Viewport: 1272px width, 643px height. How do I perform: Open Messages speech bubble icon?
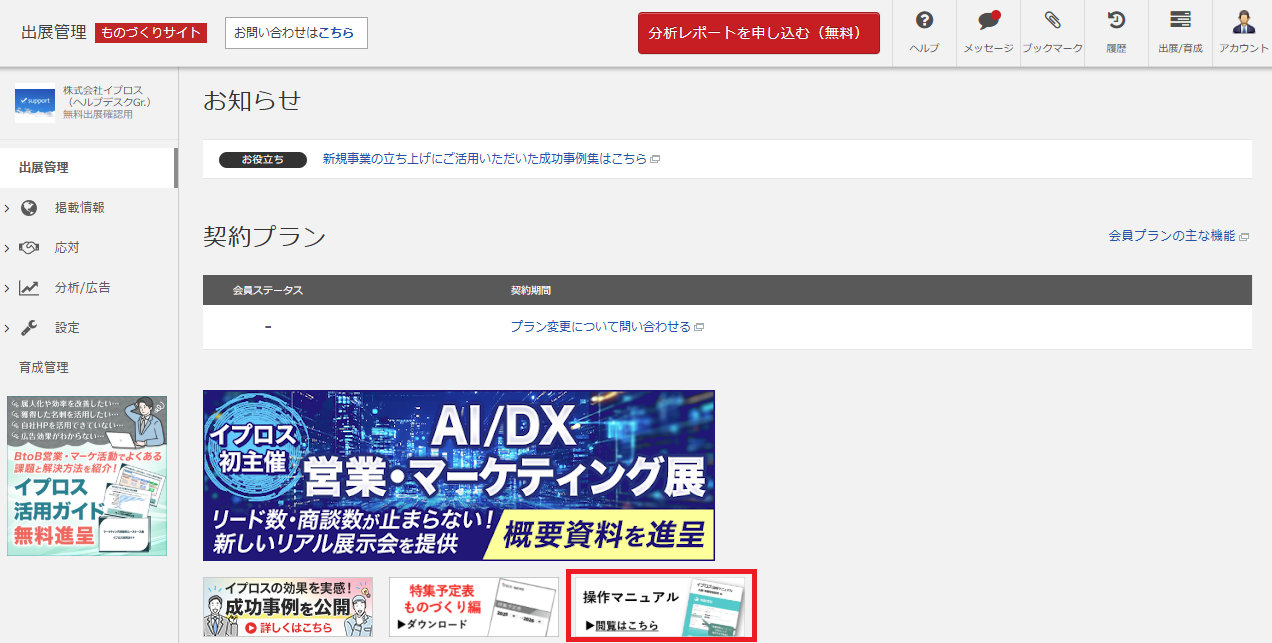[x=988, y=21]
